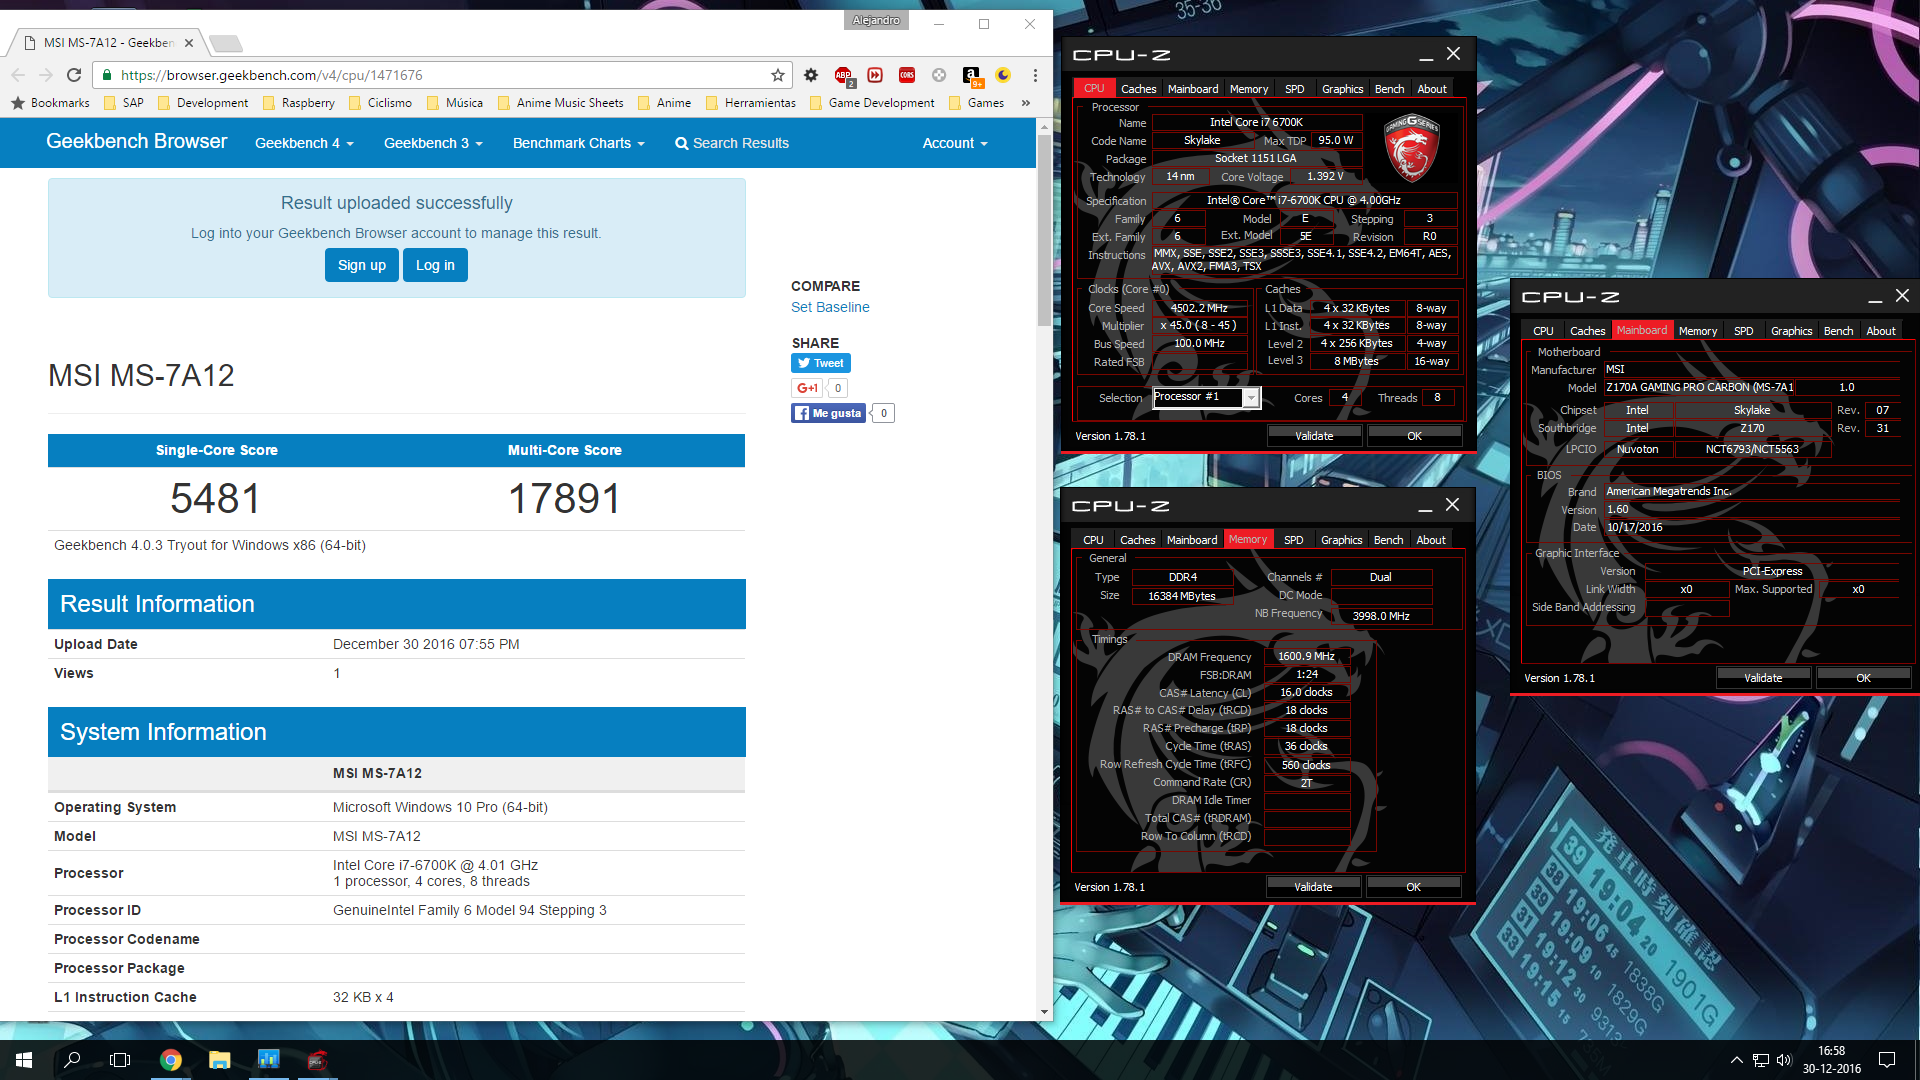Open the Development bookmarks folder
The image size is (1920, 1080).
tap(202, 103)
